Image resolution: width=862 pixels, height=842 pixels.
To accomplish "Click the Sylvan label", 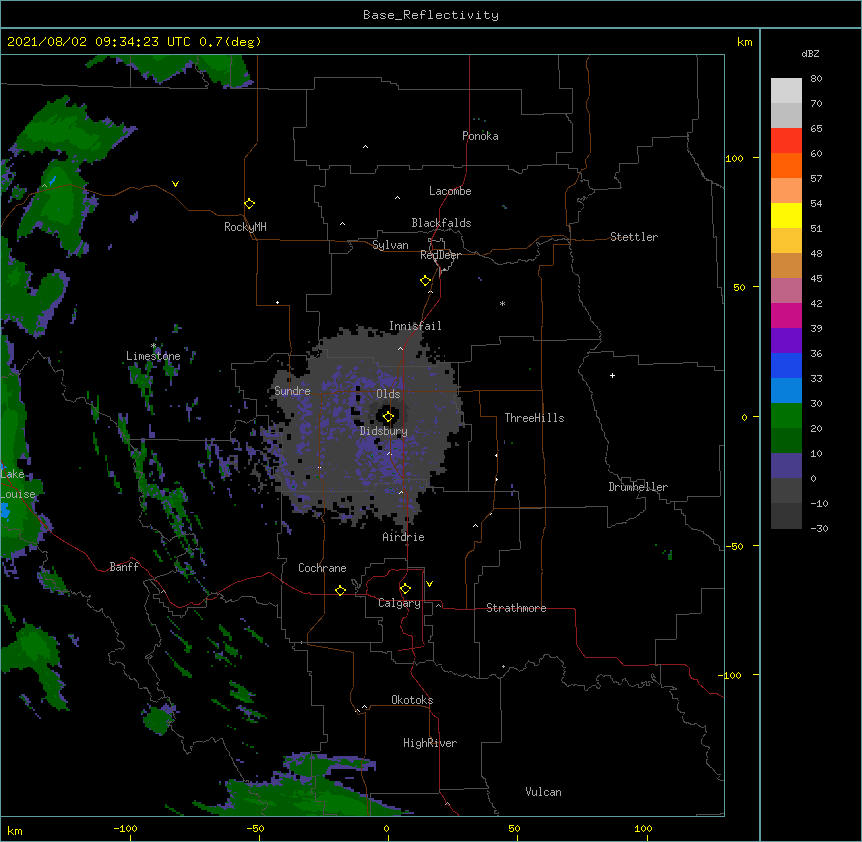I will pyautogui.click(x=390, y=245).
